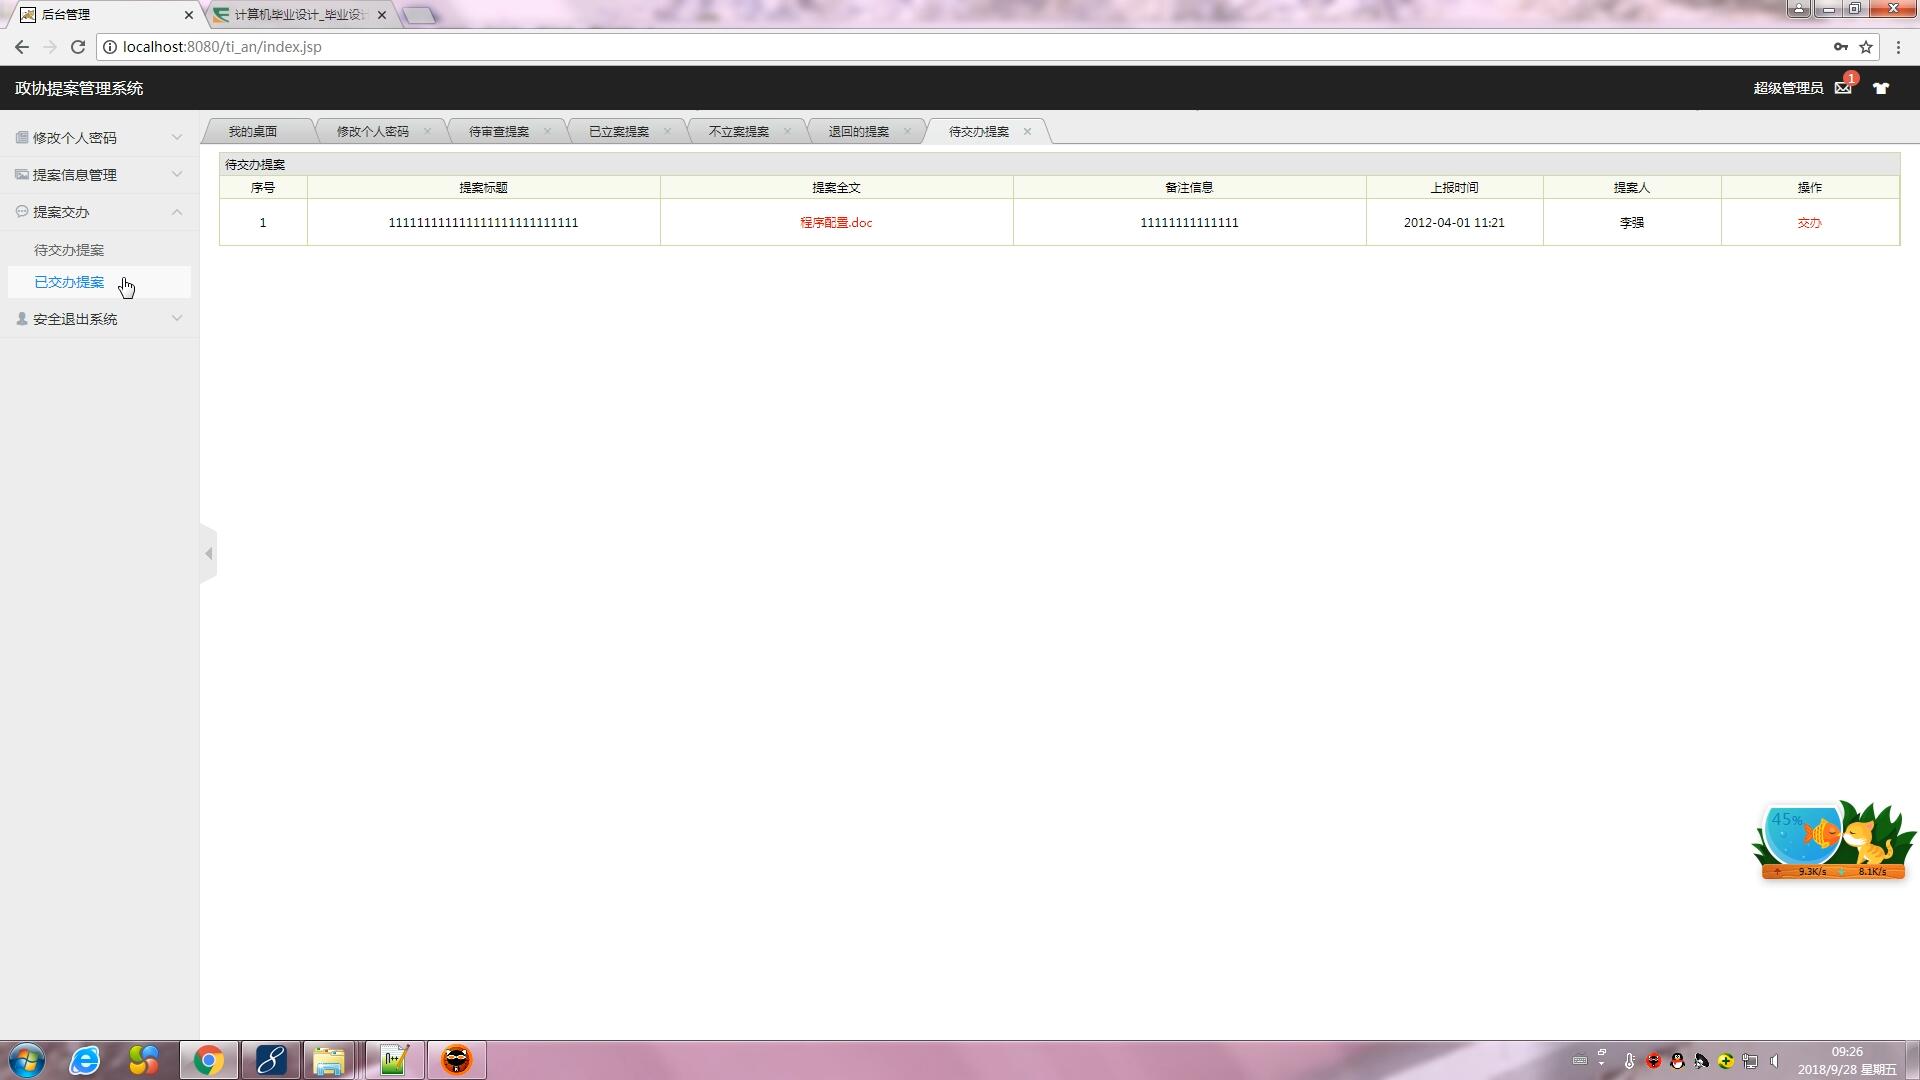Reload the page with refresh icon
Viewport: 1920px width, 1080px height.
click(x=78, y=47)
